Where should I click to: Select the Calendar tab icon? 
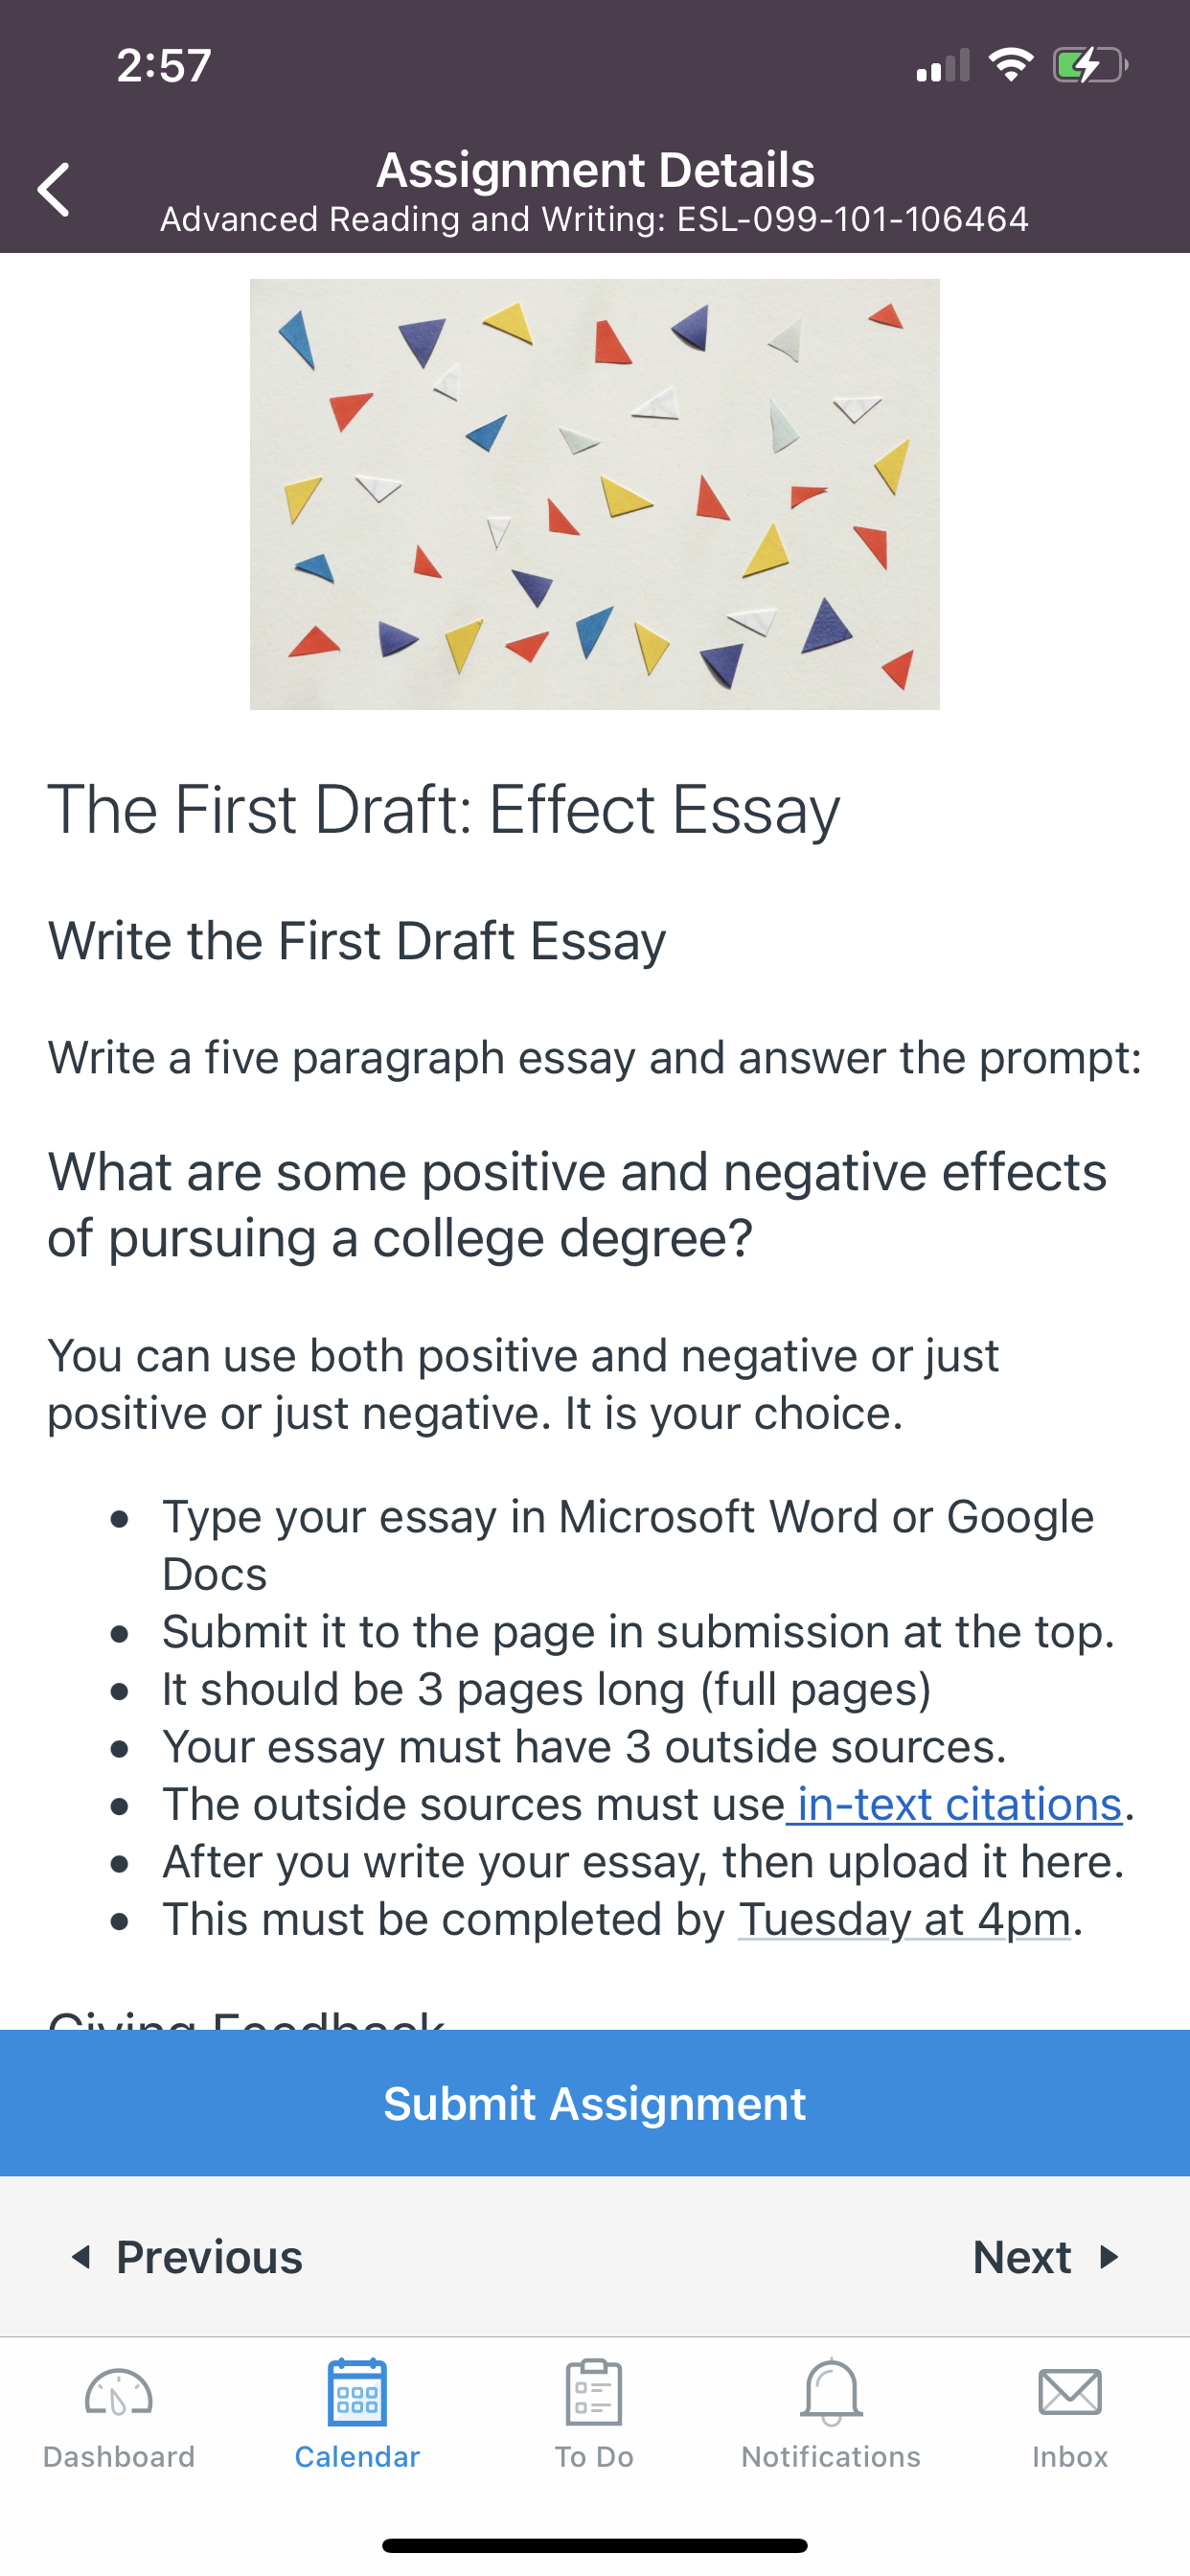(x=357, y=2393)
